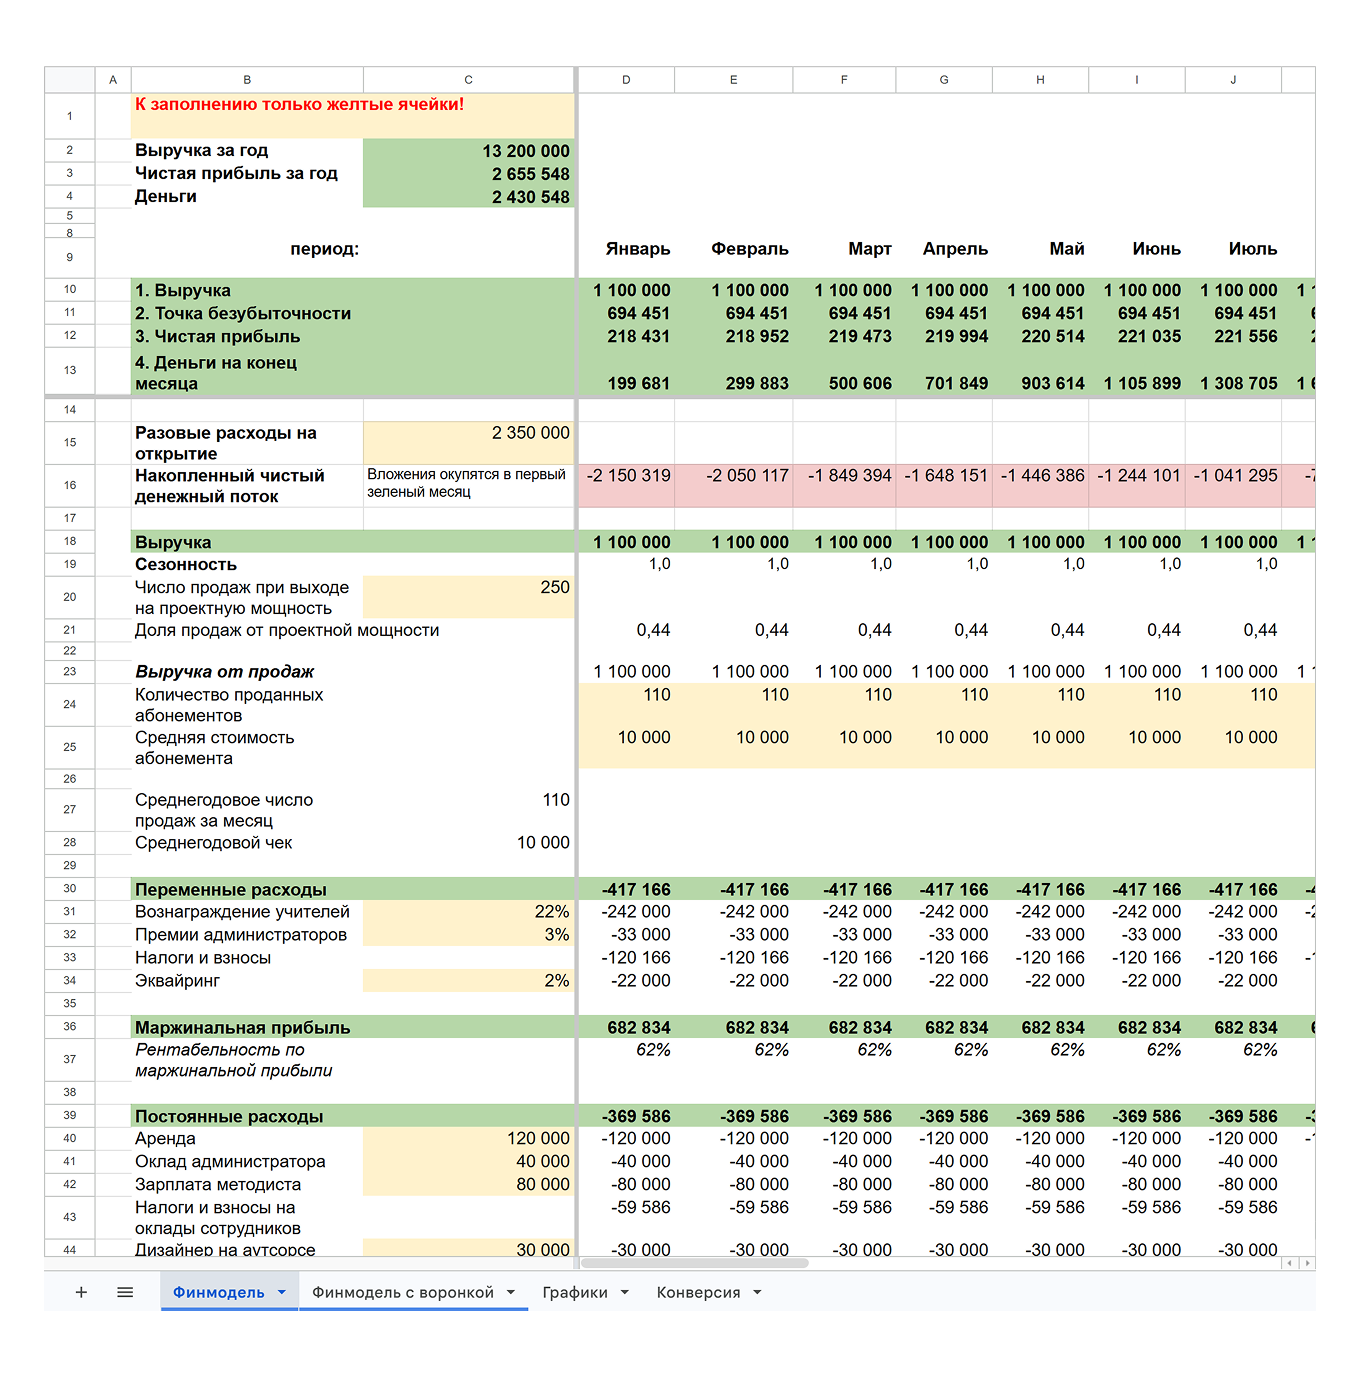
Task: Open the Графики tab dropdown arrow
Action: point(625,1292)
